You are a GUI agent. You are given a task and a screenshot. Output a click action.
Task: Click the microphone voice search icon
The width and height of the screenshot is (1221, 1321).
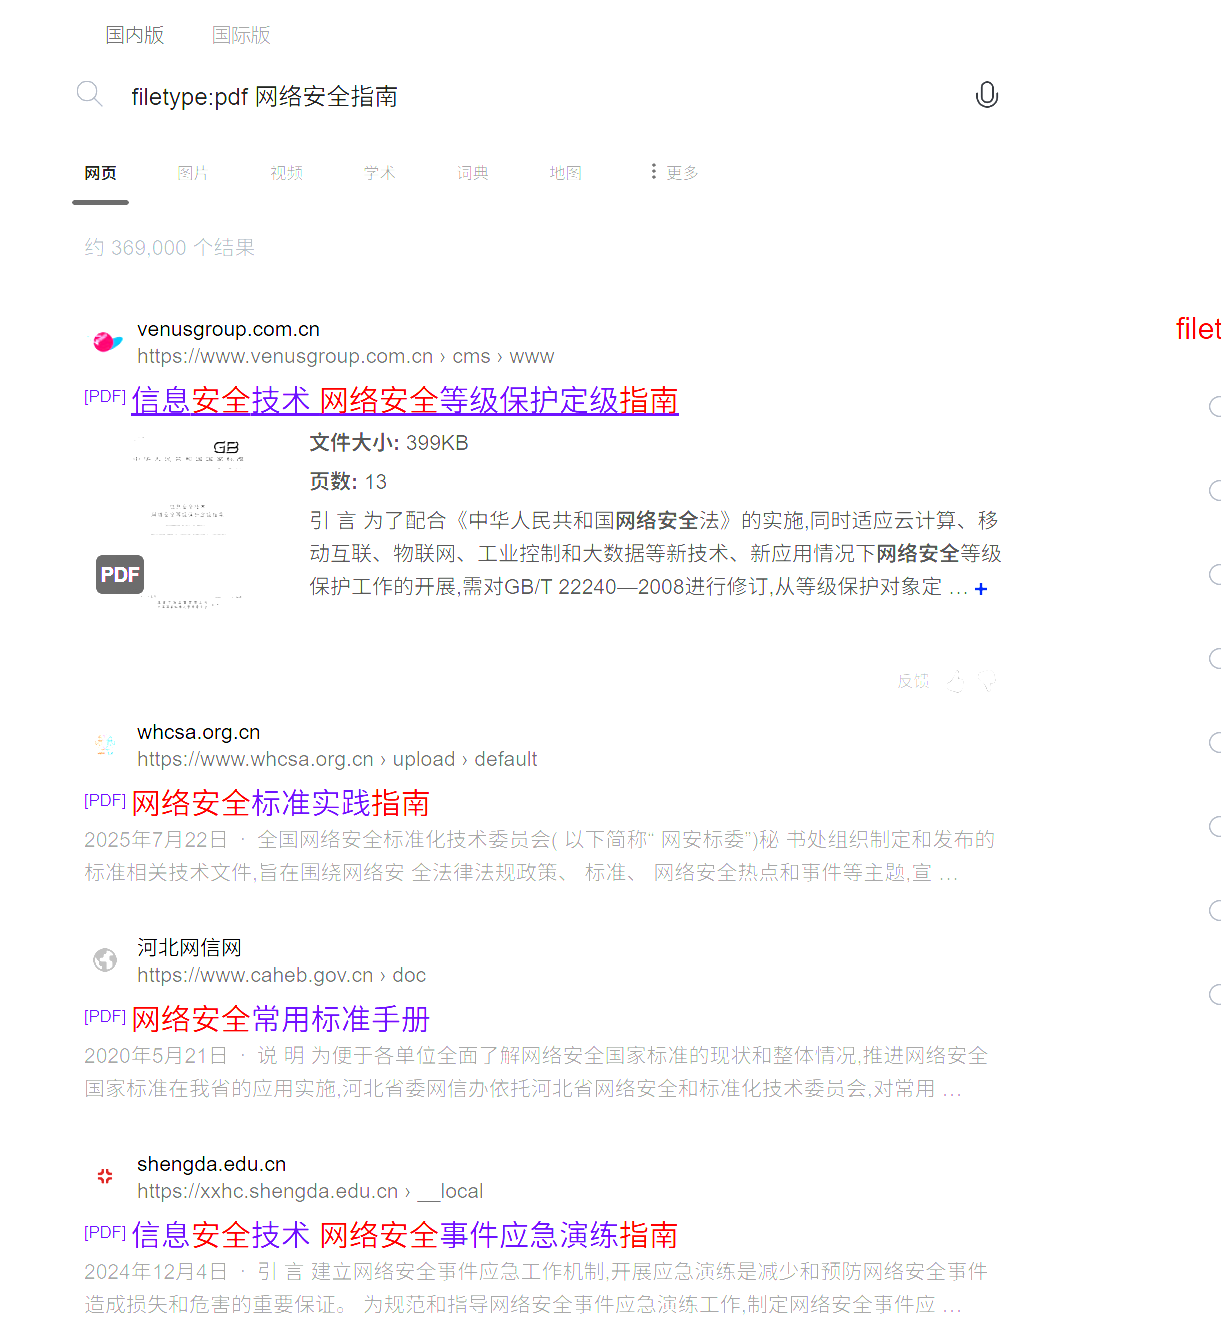tap(987, 94)
